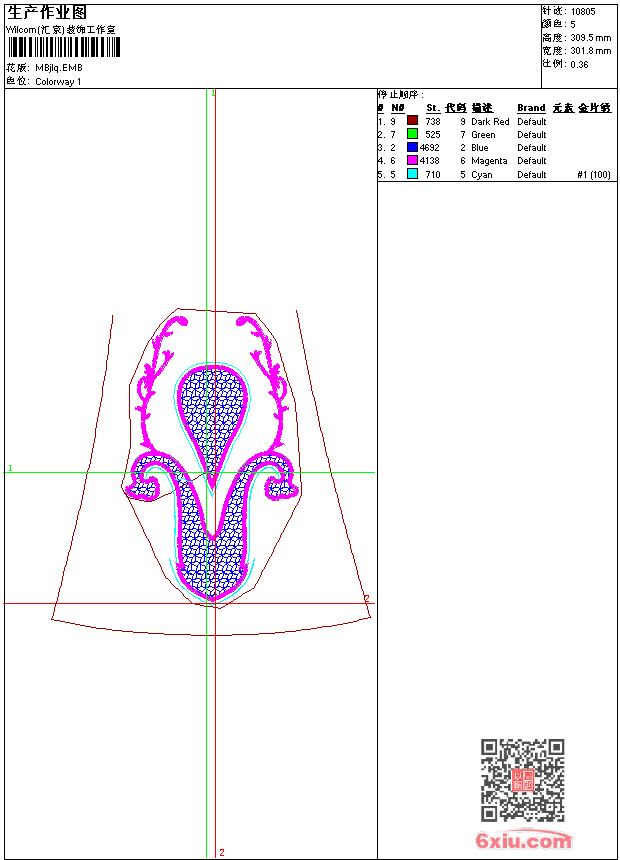The width and height of the screenshot is (620, 860).
Task: Select 'Default' brand in the Dark Red row
Action: [x=532, y=122]
